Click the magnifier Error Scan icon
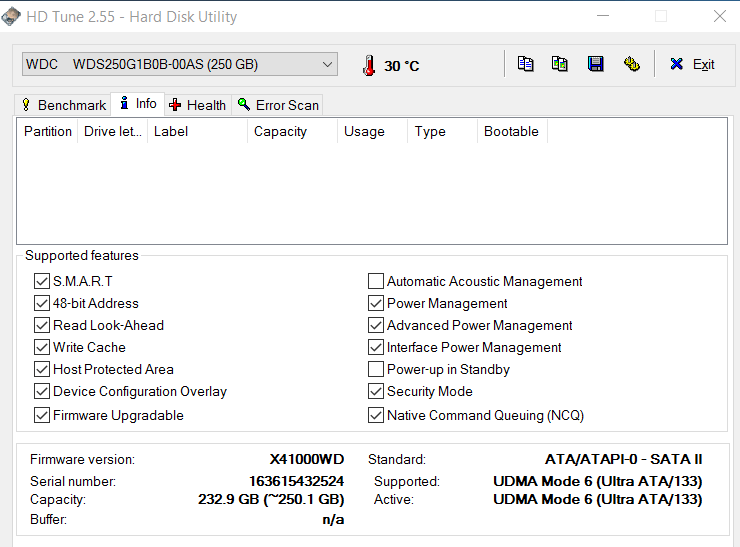 244,104
